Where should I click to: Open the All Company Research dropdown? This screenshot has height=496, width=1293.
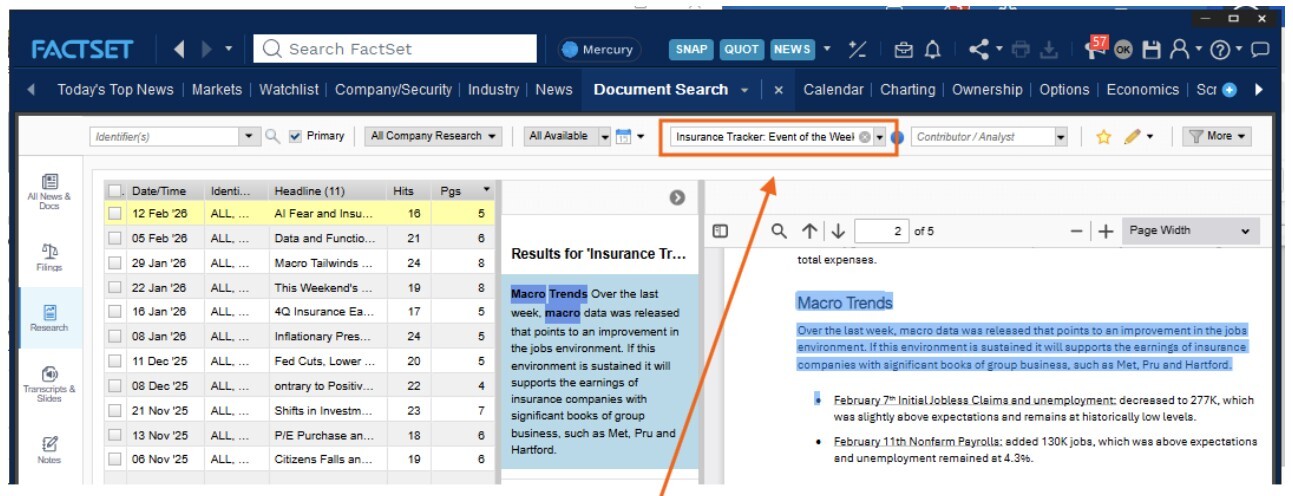coord(434,136)
